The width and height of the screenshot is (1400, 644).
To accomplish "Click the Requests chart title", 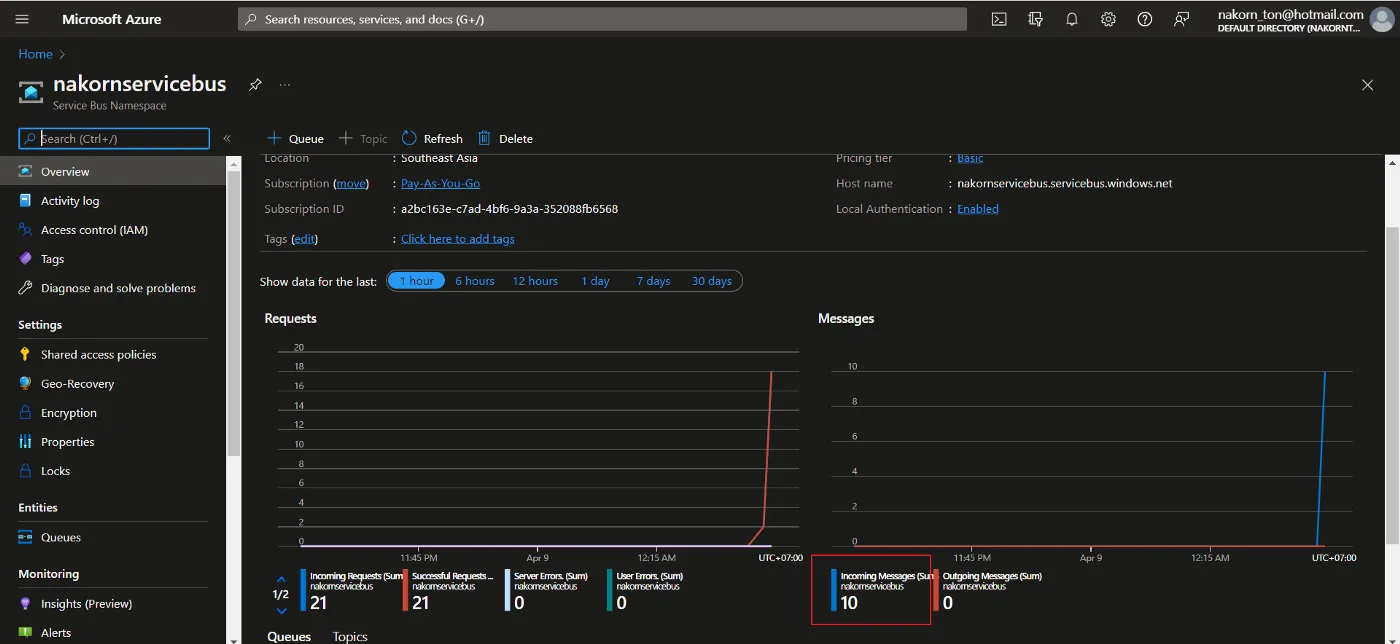I will [290, 319].
